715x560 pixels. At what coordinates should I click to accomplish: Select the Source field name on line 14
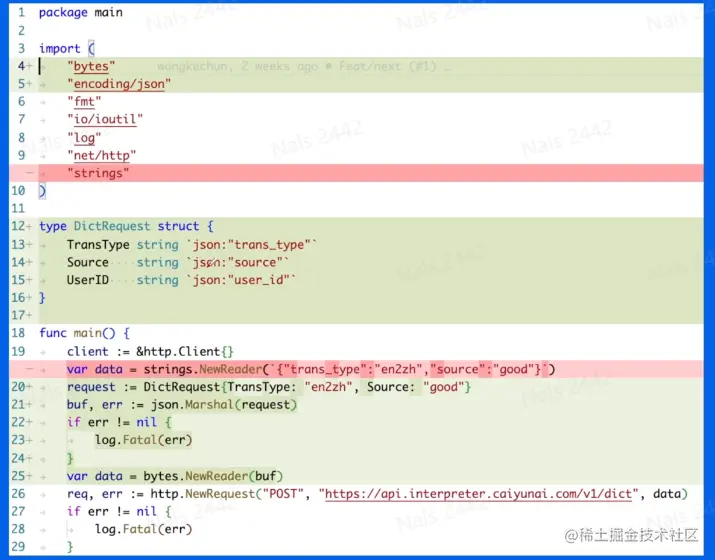88,263
